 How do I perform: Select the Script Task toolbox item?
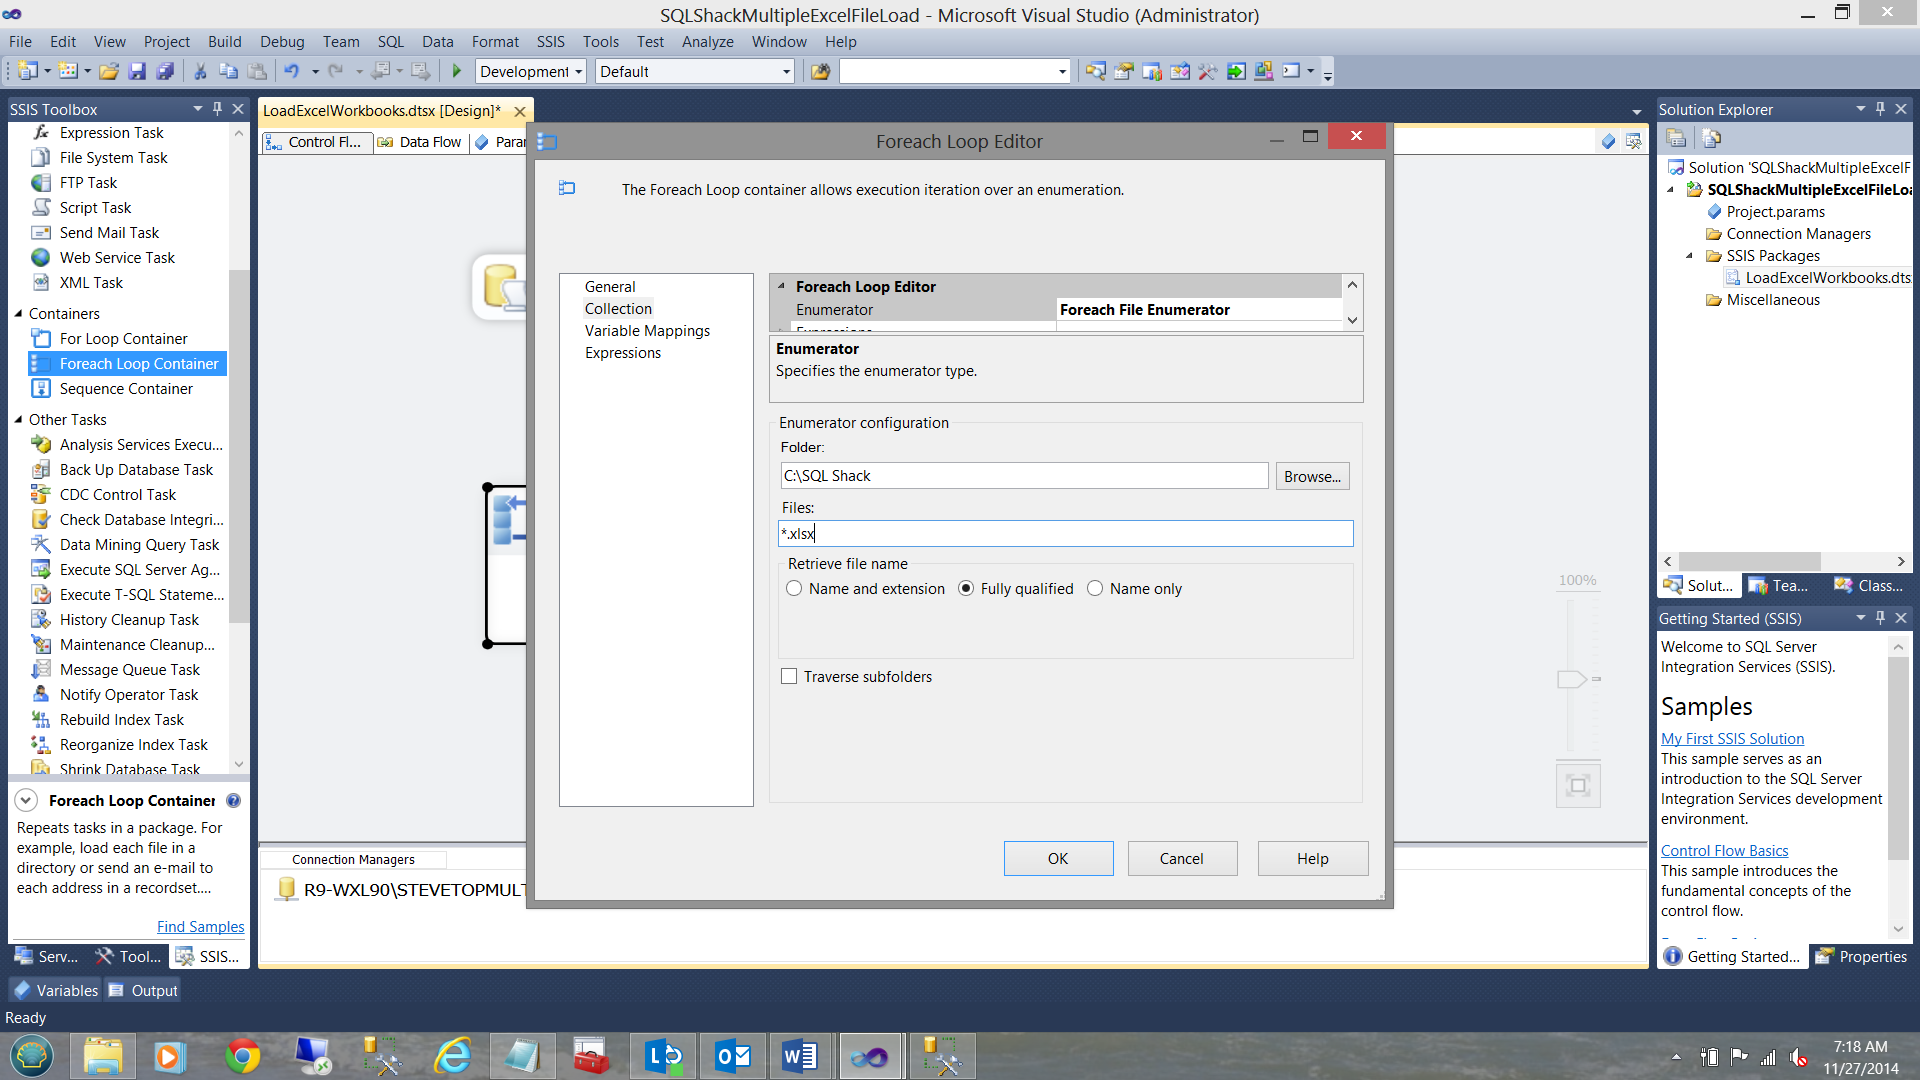click(x=95, y=208)
